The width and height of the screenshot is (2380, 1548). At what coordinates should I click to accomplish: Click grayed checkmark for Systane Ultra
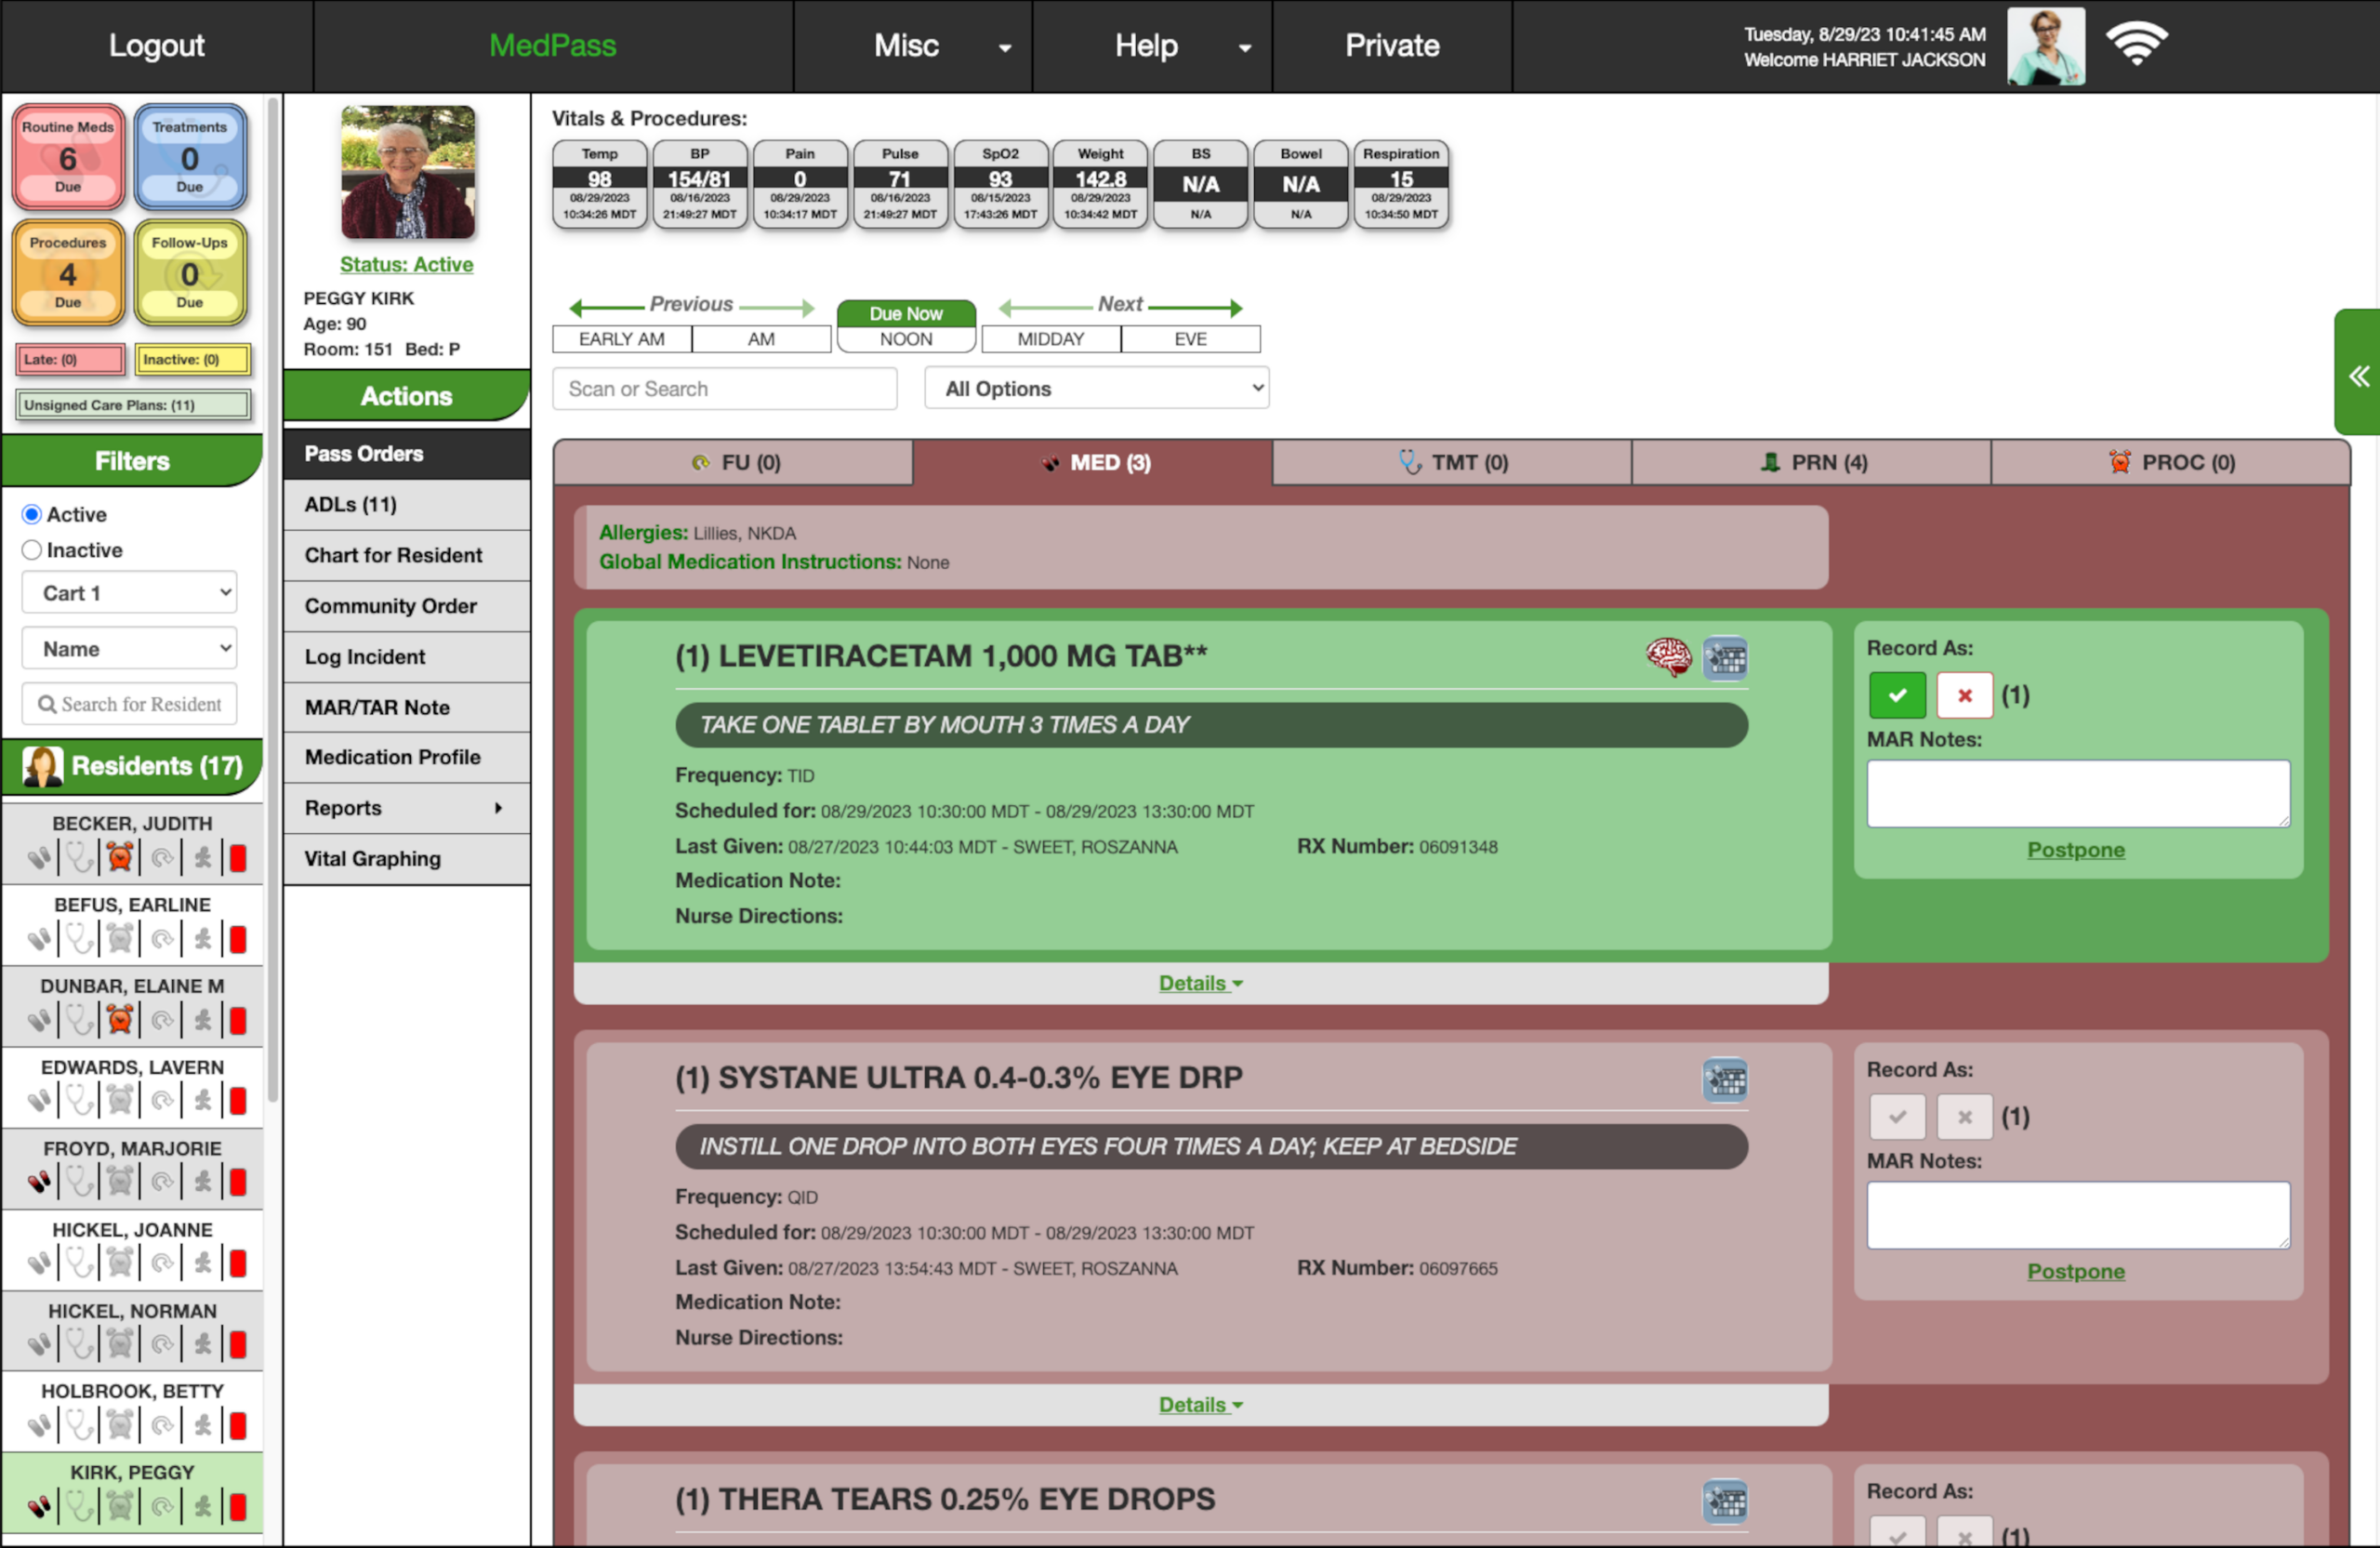1896,1117
